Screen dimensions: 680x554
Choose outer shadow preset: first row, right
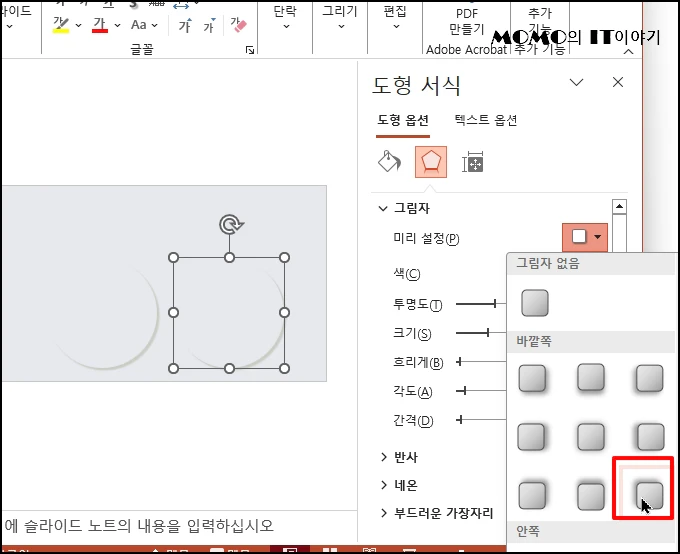click(x=649, y=378)
